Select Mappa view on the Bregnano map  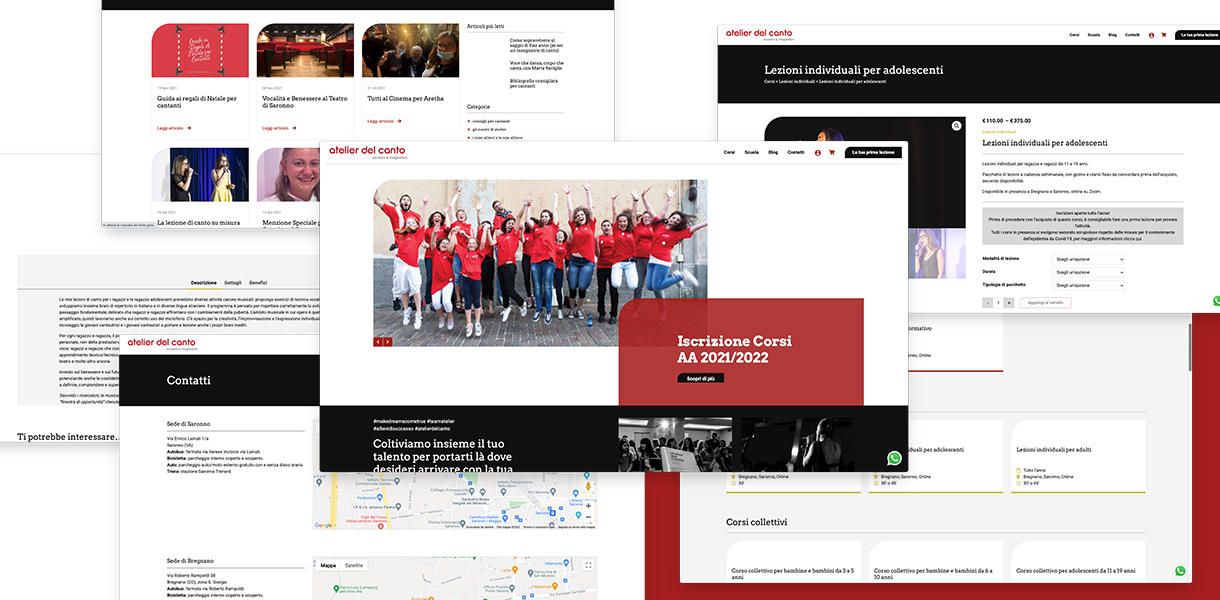click(x=328, y=566)
